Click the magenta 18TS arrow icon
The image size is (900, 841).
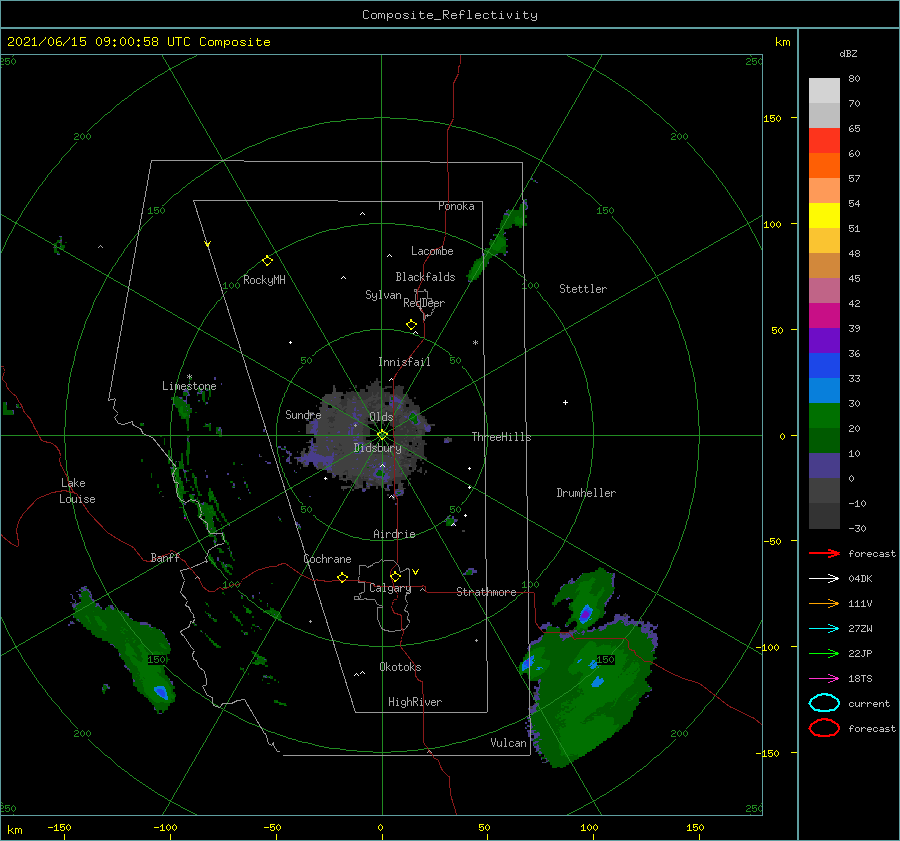click(x=824, y=679)
